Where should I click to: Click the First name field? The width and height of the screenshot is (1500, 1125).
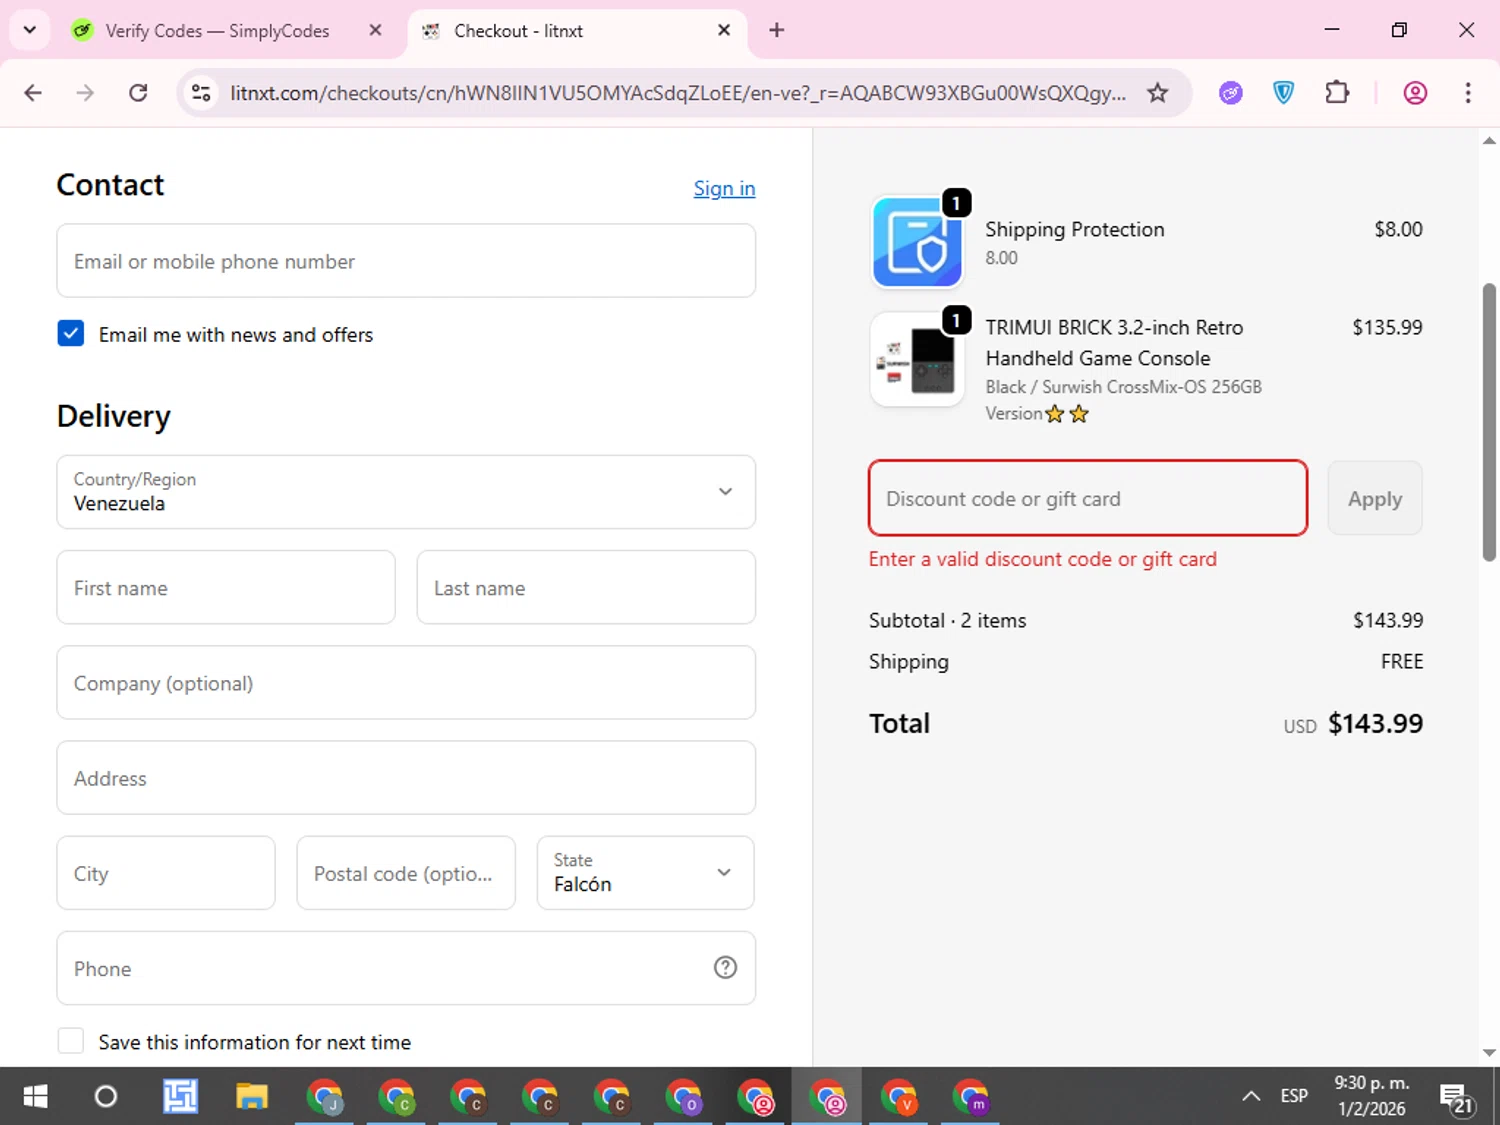point(226,587)
